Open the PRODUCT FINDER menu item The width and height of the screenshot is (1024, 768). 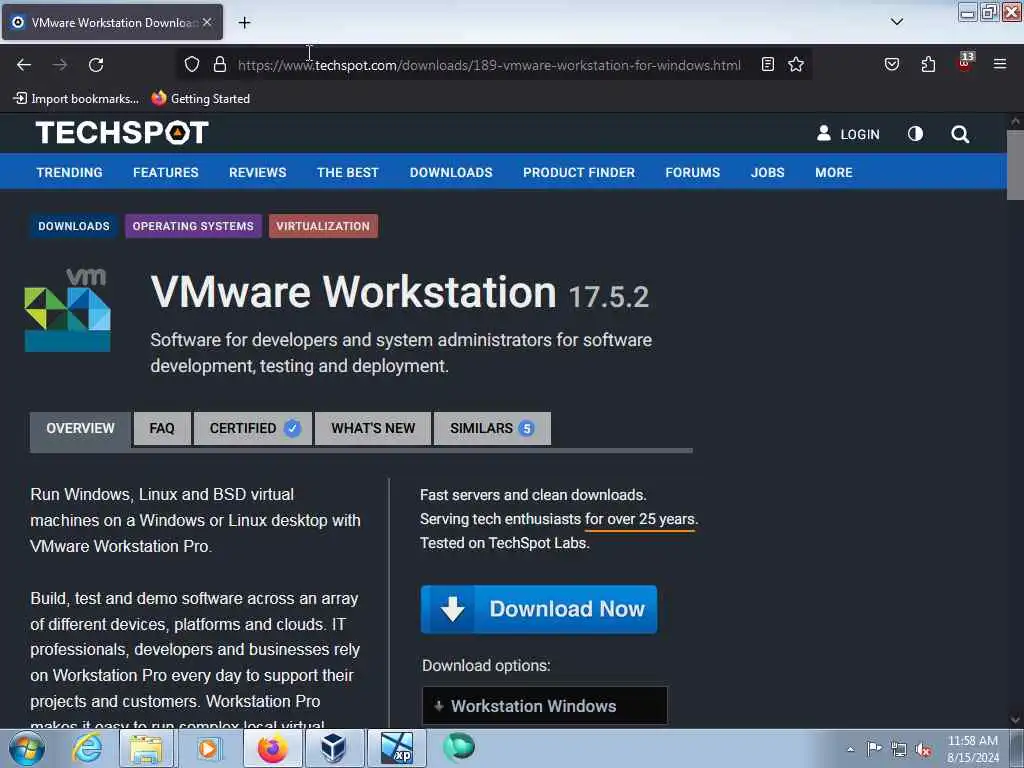point(579,172)
